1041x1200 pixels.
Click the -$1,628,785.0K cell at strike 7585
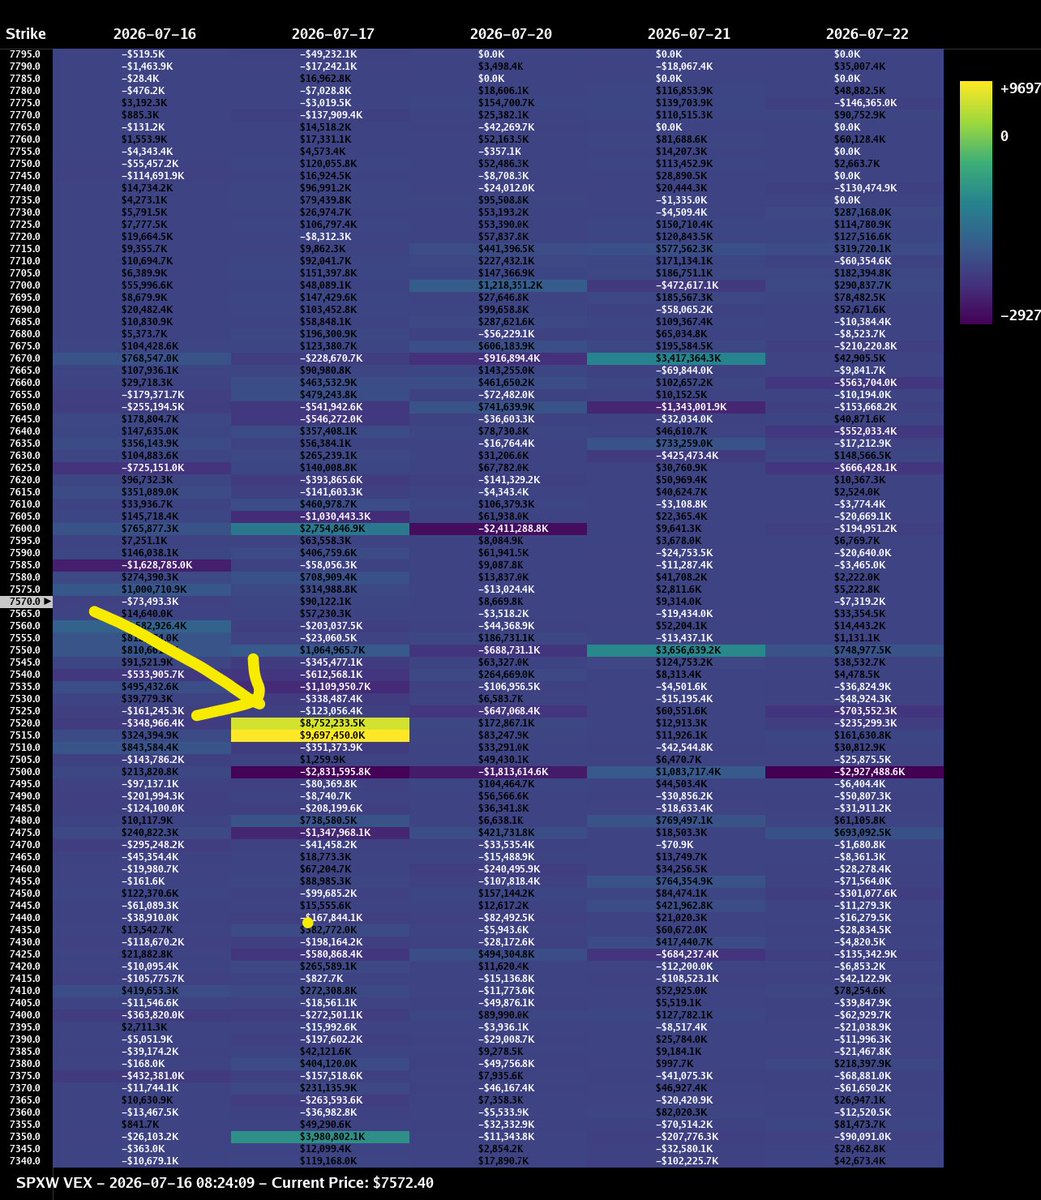click(142, 565)
